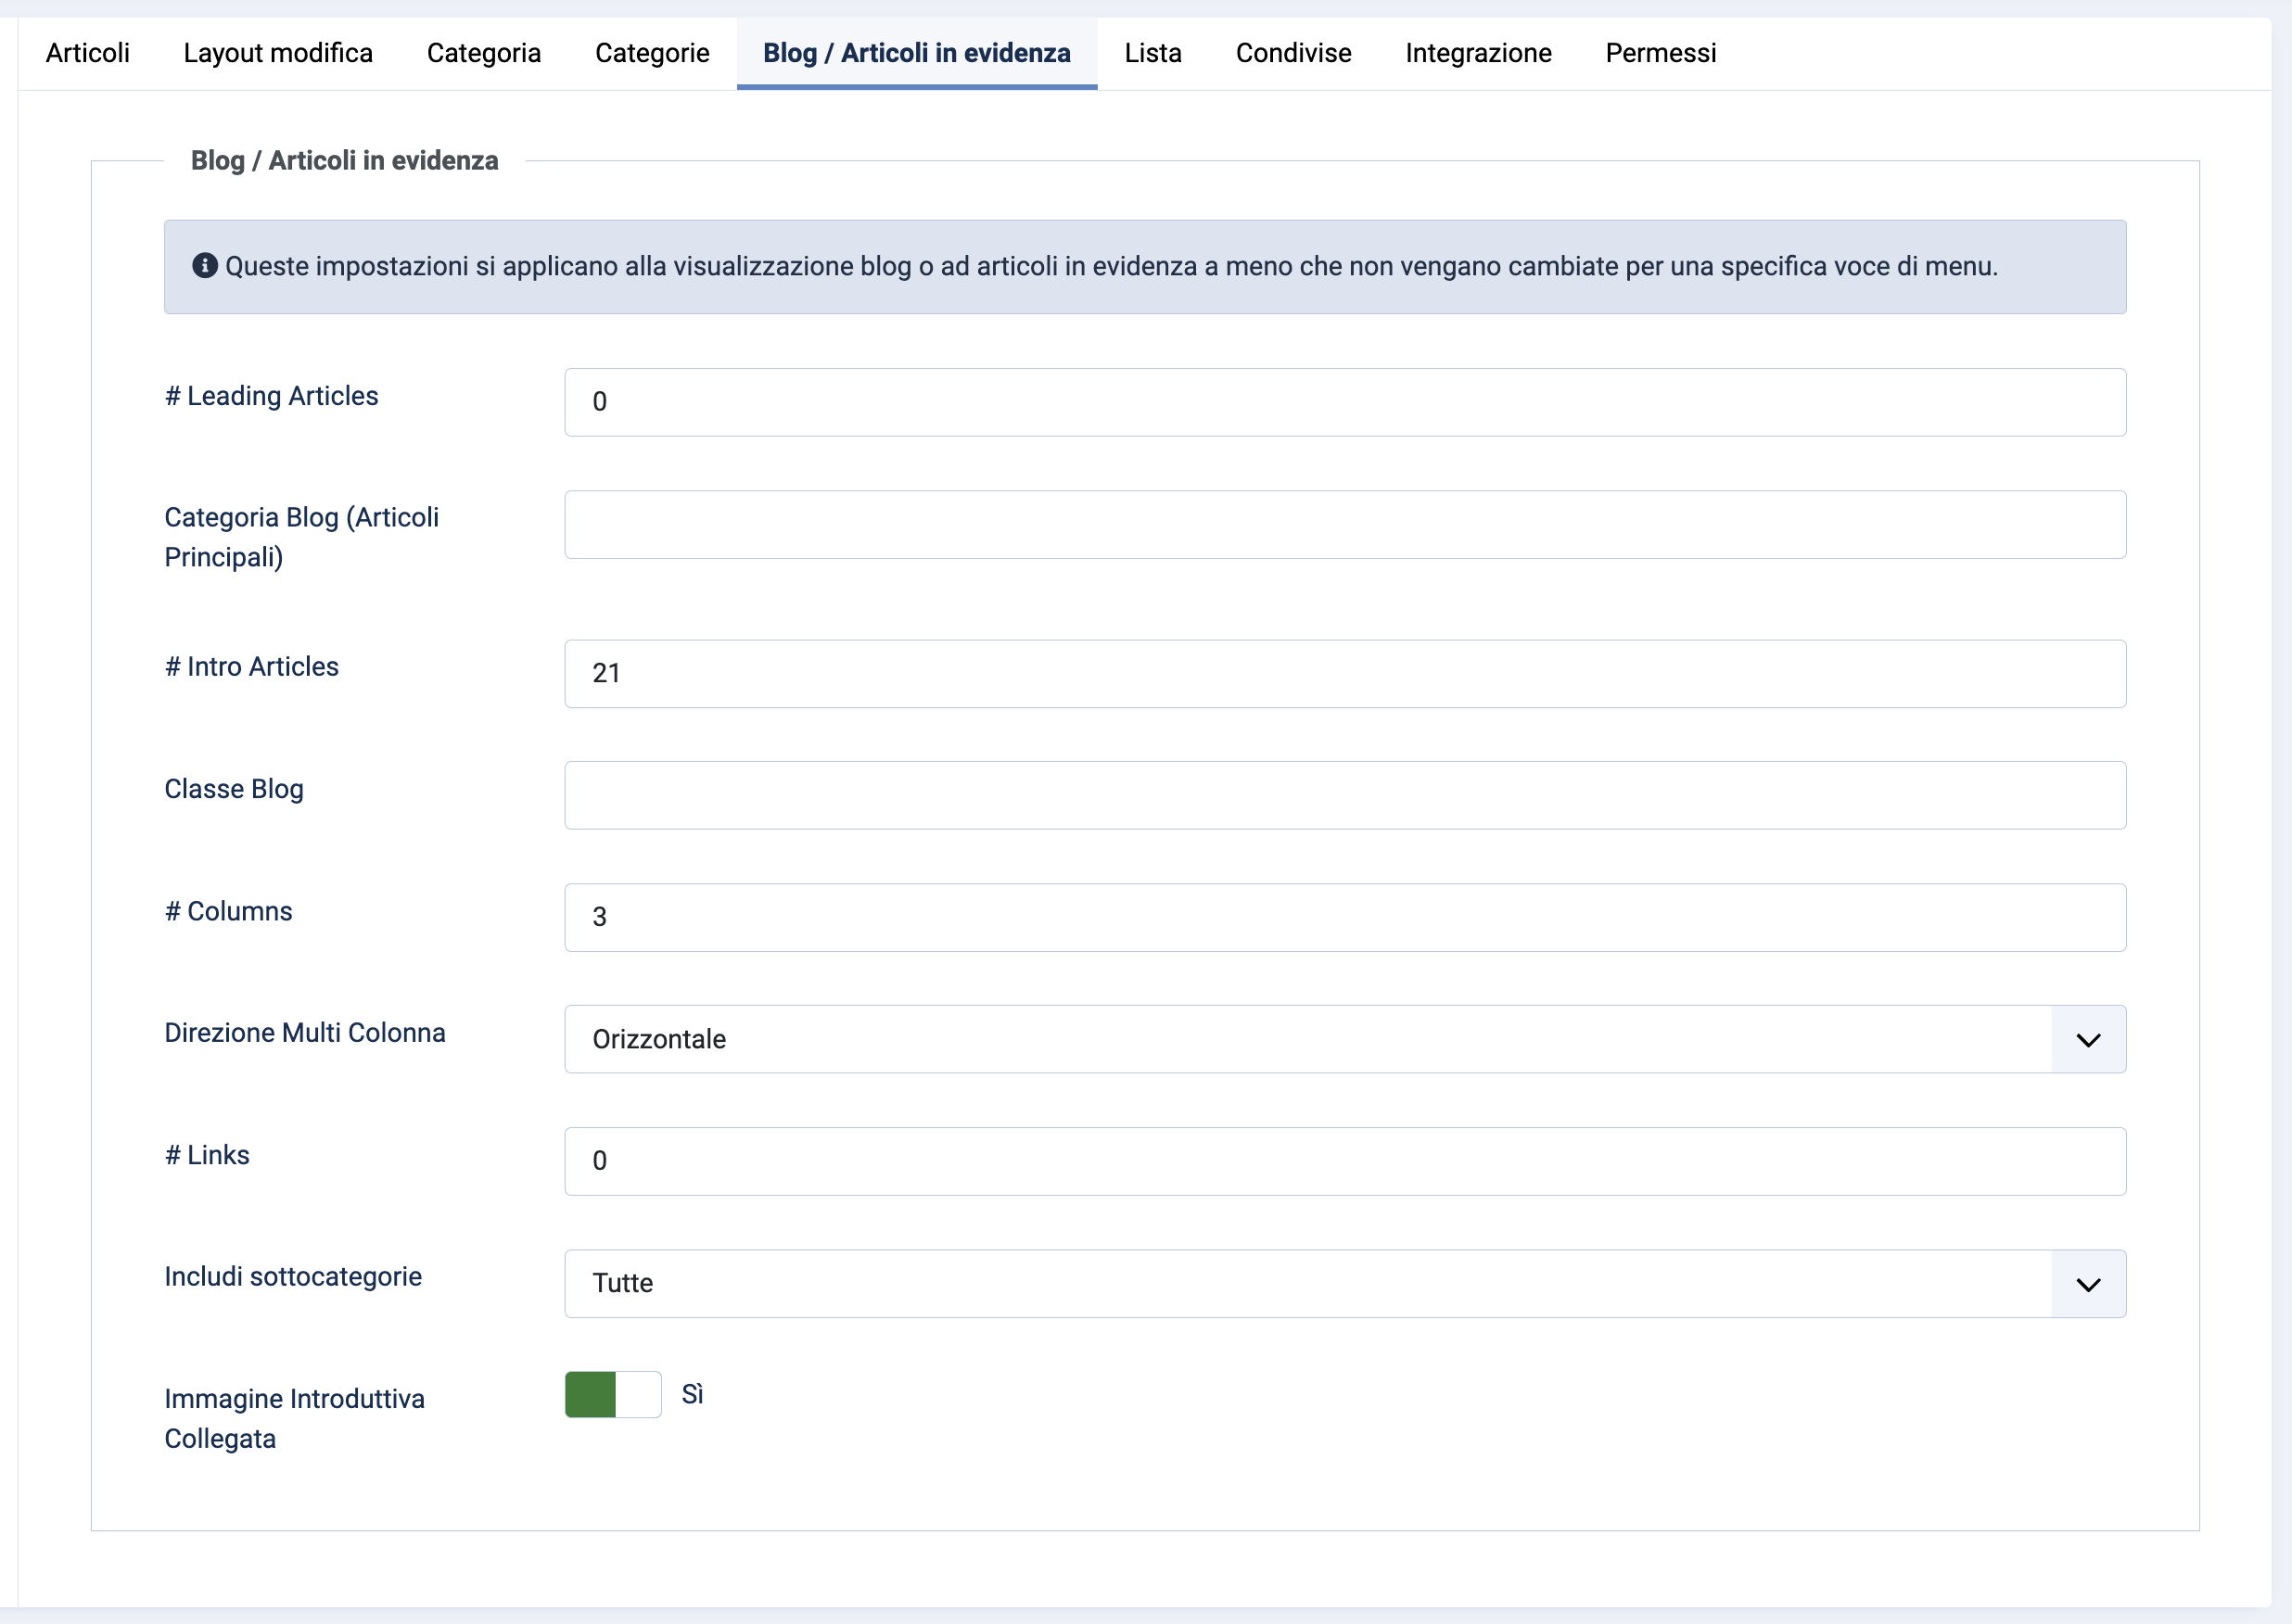Switch to Layout modifica tab

278,53
